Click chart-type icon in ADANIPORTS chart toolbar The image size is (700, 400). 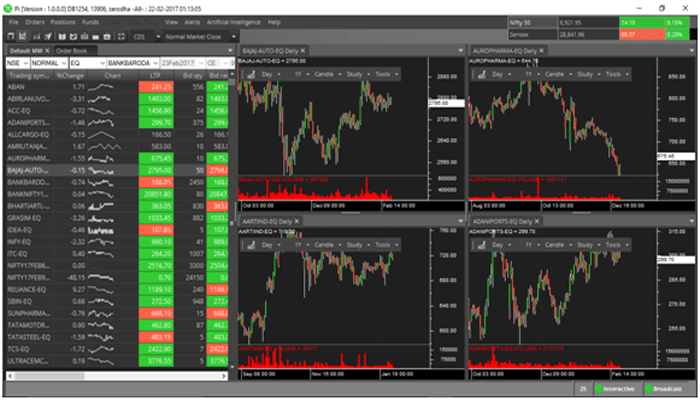point(482,245)
